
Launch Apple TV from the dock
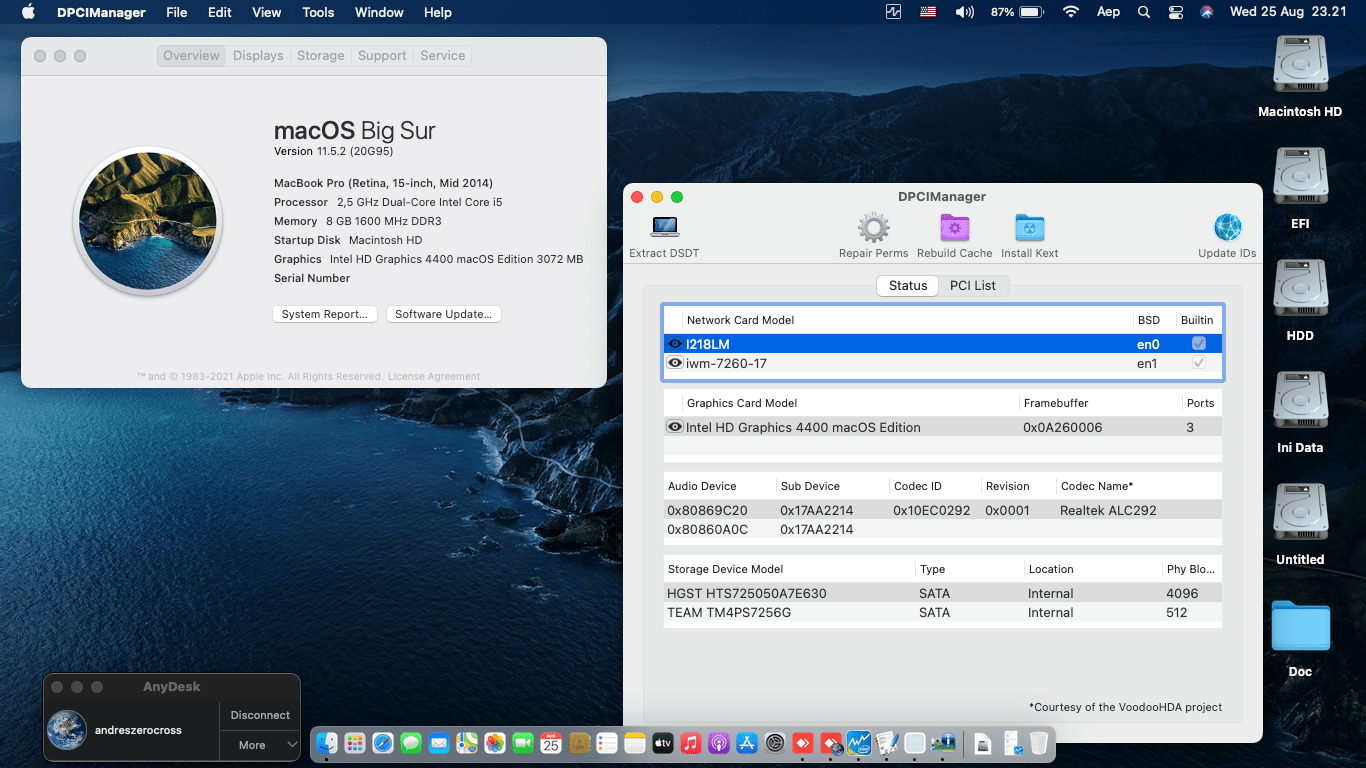663,743
